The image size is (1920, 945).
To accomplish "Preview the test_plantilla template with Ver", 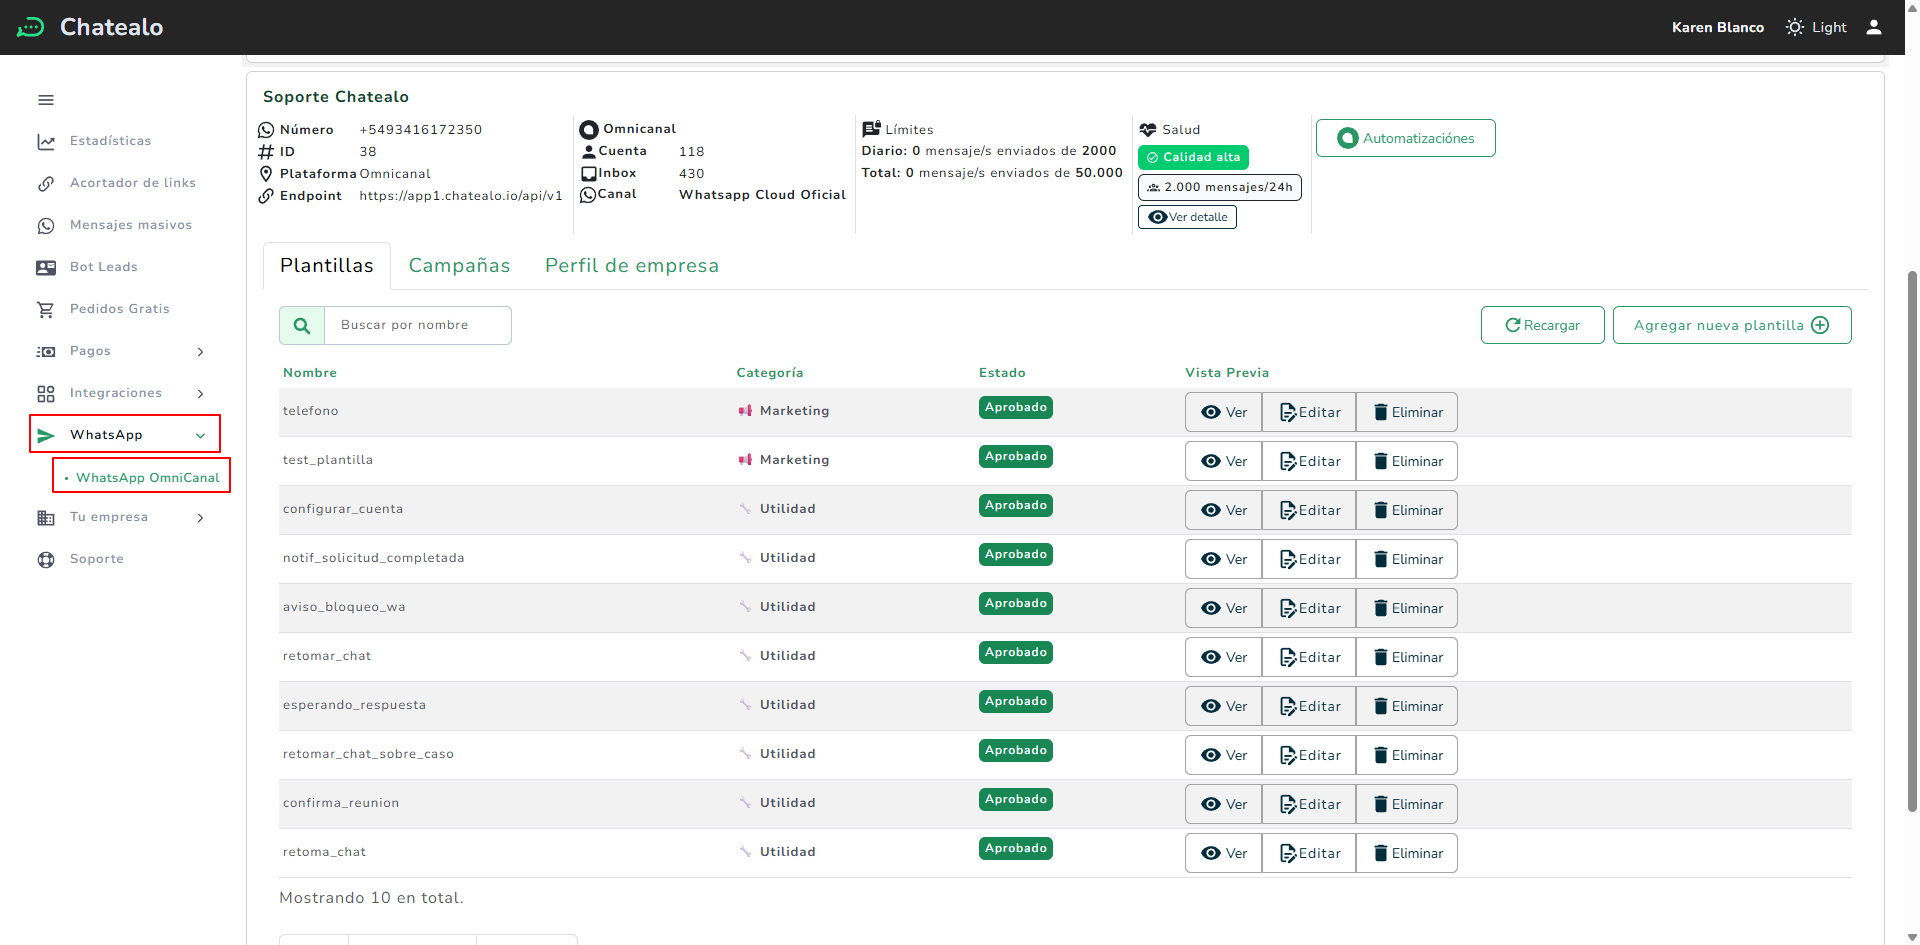I will [1224, 461].
